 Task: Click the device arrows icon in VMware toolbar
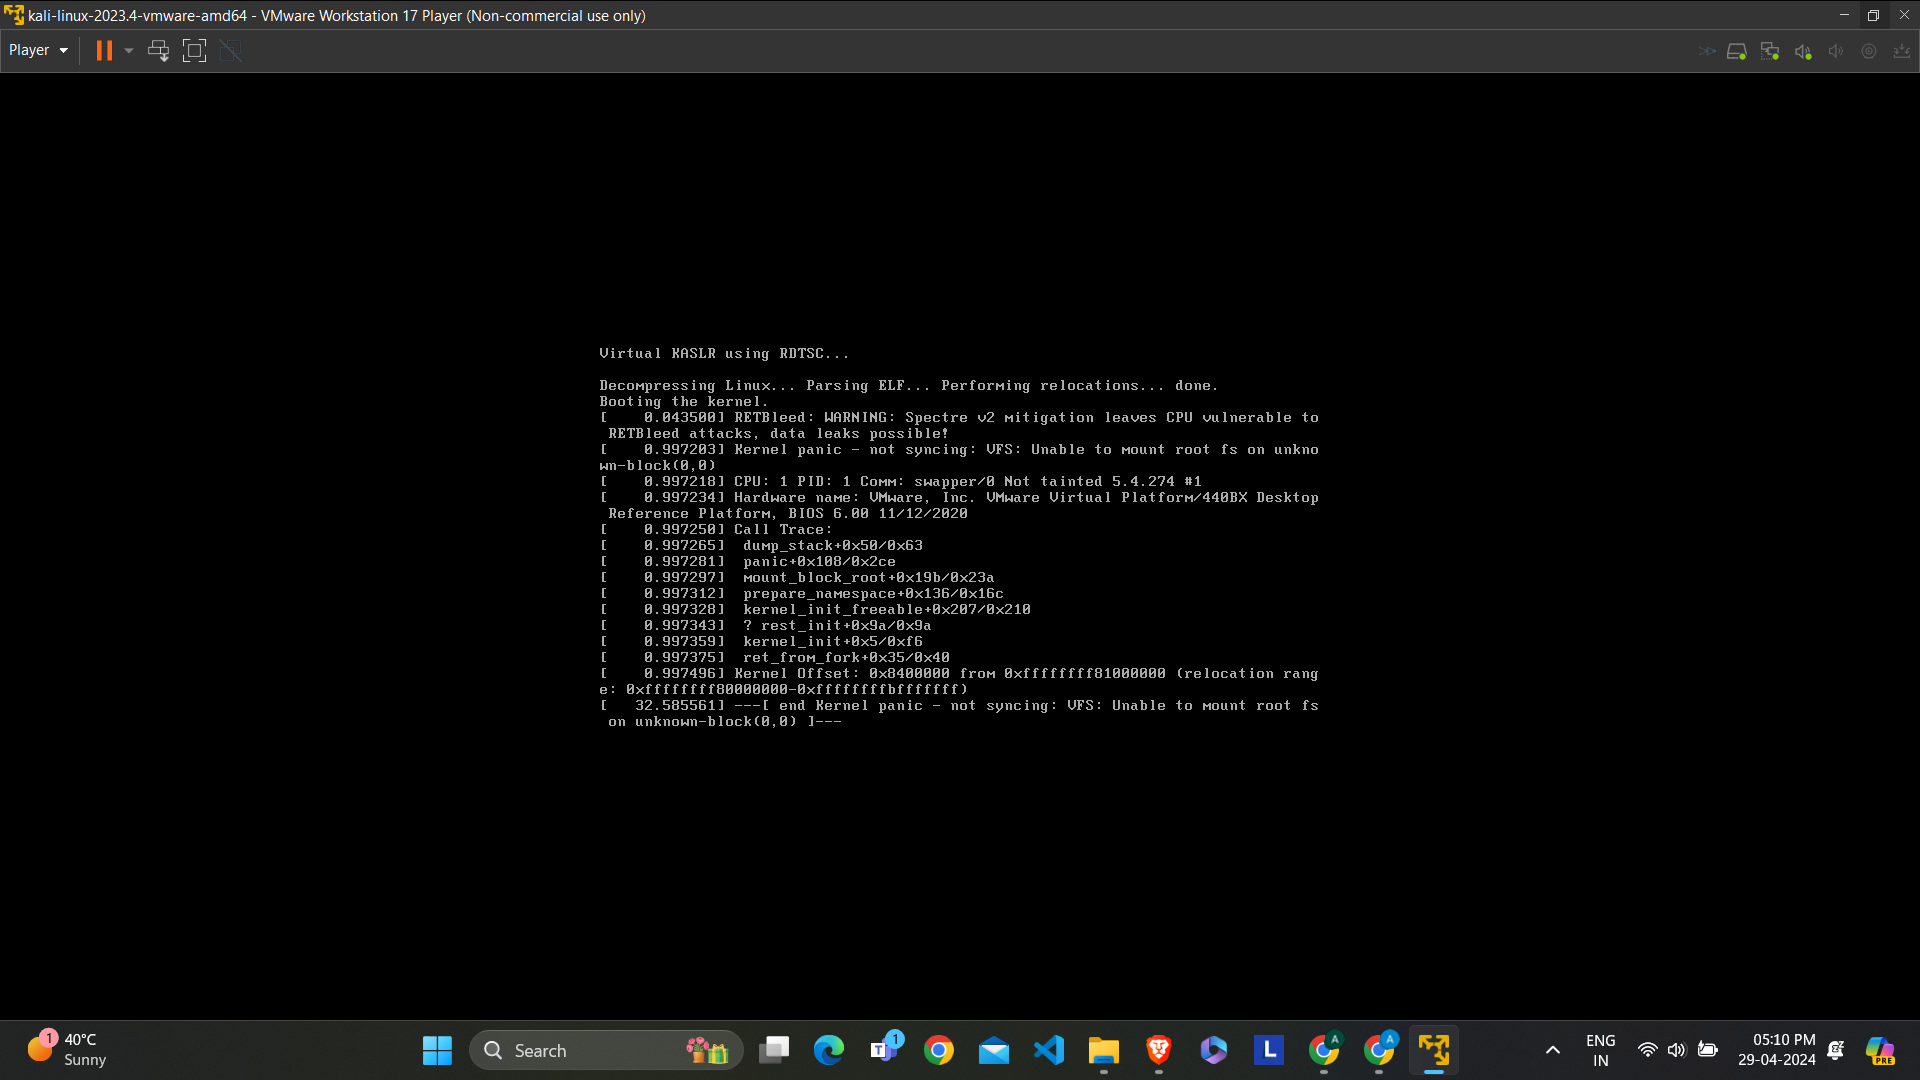click(x=1707, y=51)
